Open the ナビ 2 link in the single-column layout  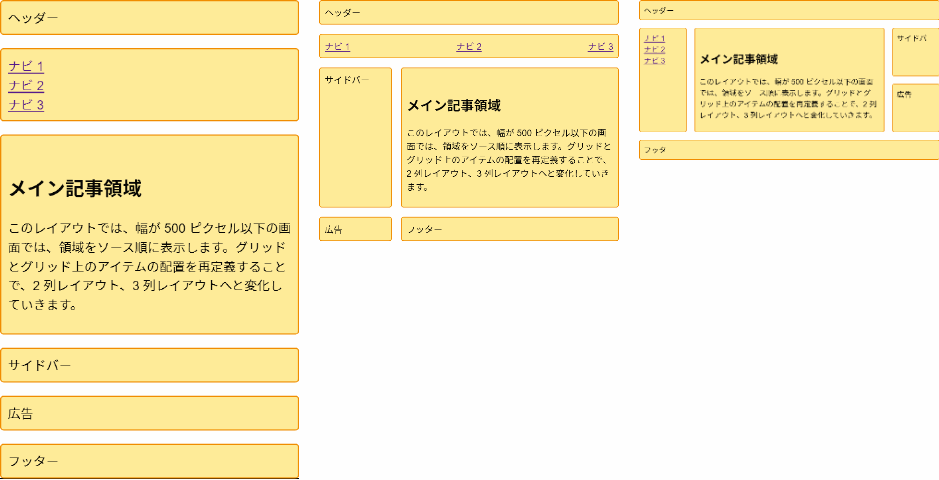coord(26,86)
